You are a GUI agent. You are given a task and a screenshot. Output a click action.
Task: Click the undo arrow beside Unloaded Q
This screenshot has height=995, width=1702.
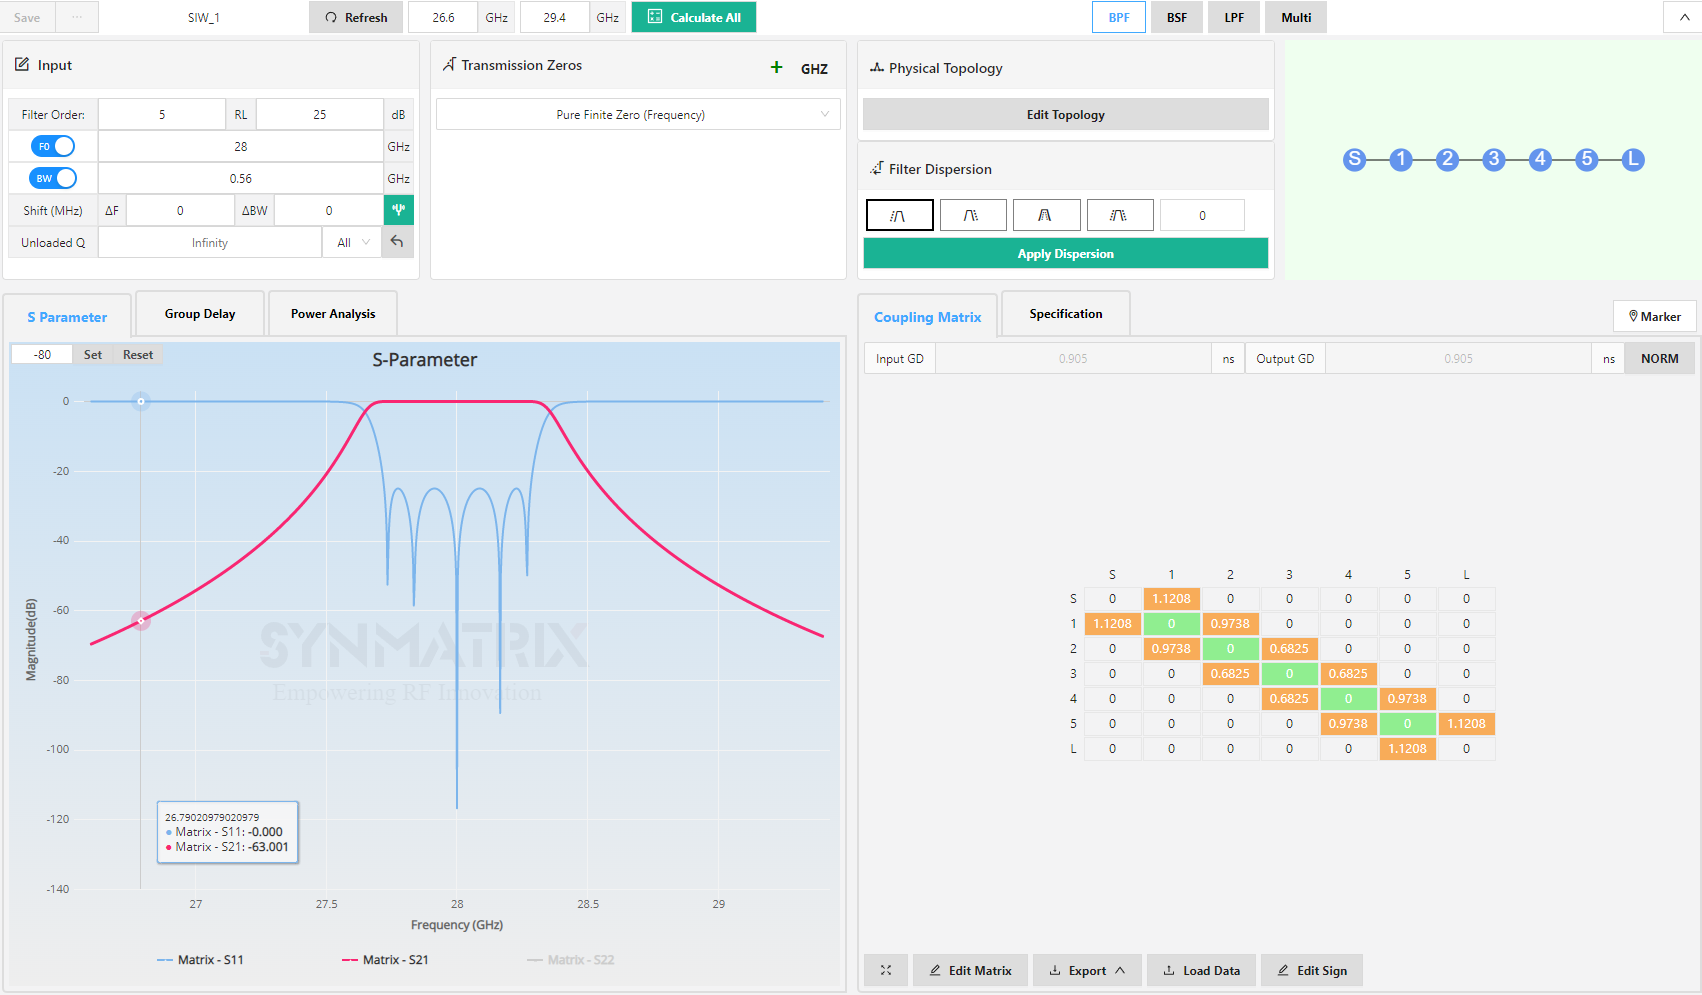point(398,242)
